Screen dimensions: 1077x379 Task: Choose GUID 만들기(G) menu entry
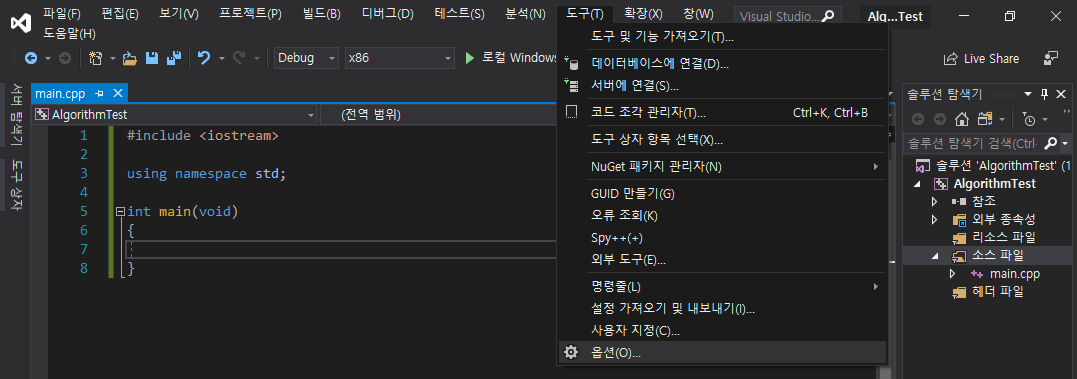(x=722, y=194)
